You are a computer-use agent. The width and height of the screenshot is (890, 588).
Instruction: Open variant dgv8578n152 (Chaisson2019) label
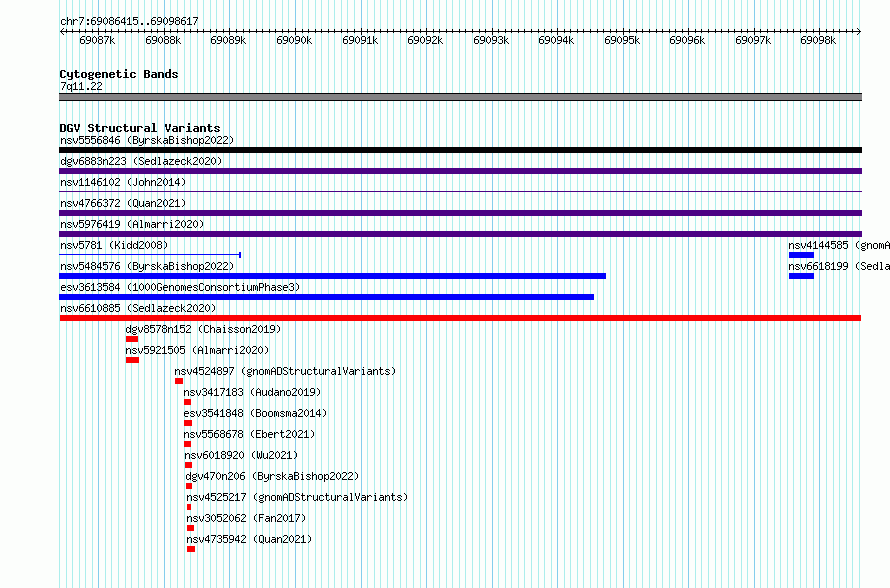click(x=203, y=329)
